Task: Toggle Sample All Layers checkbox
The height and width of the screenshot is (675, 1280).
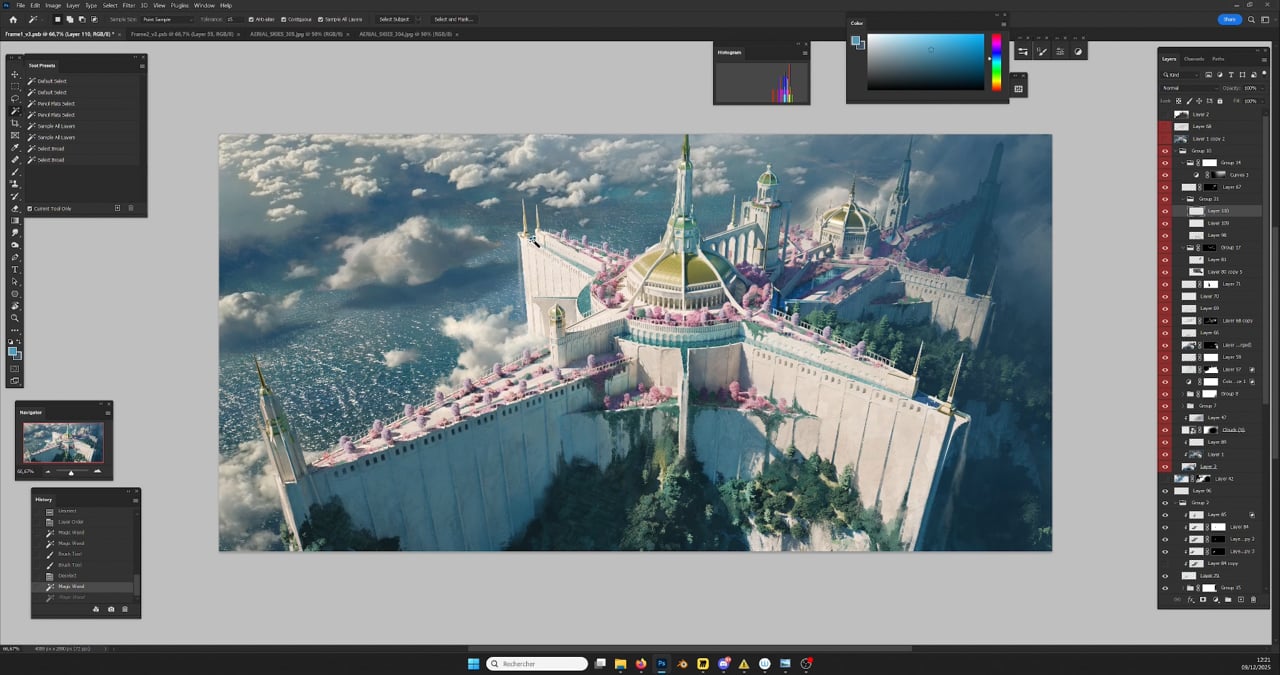Action: [322, 19]
